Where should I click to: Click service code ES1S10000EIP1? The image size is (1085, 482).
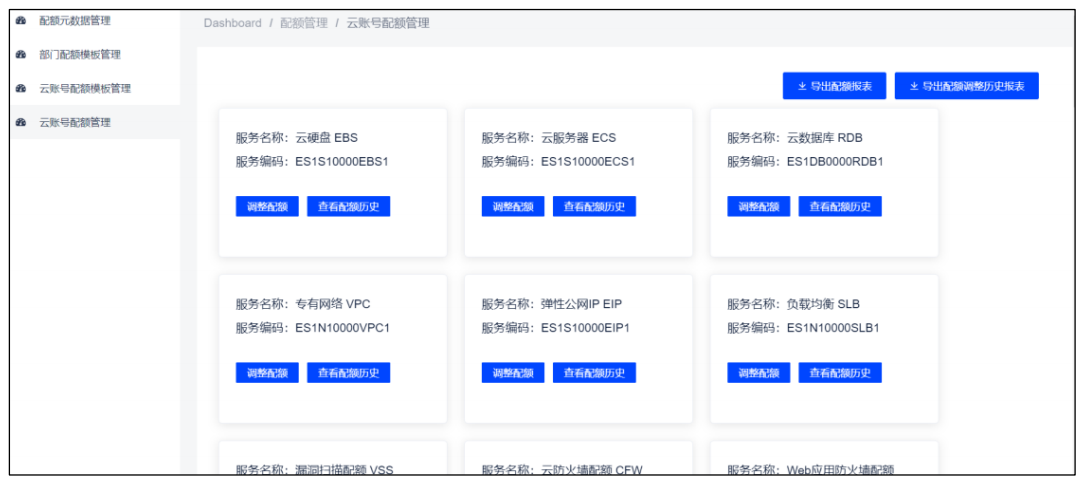point(585,328)
